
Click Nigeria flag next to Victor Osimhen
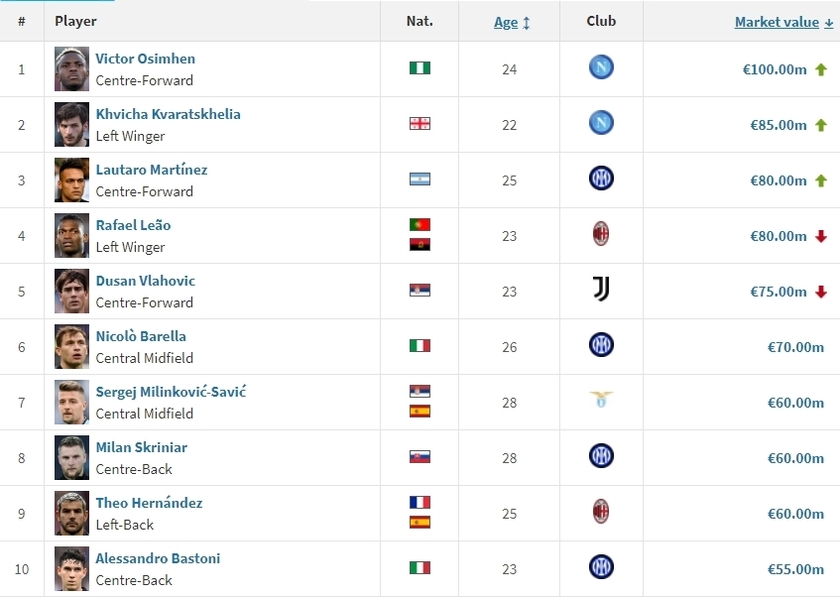coord(420,68)
